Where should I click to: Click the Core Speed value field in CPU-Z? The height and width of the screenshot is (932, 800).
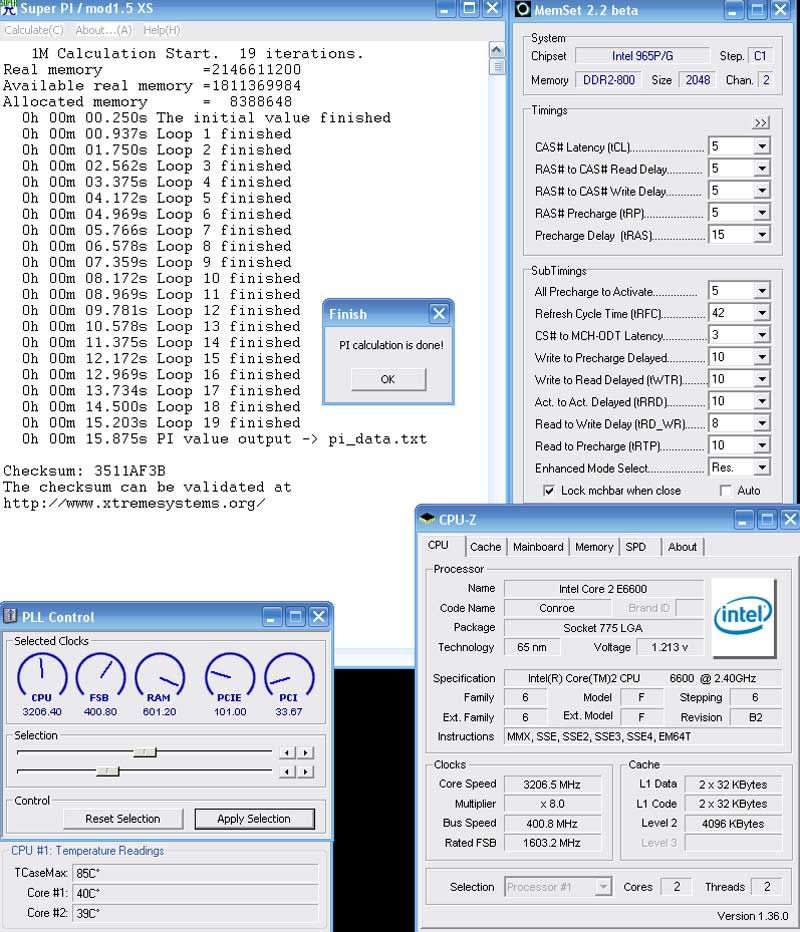[552, 785]
